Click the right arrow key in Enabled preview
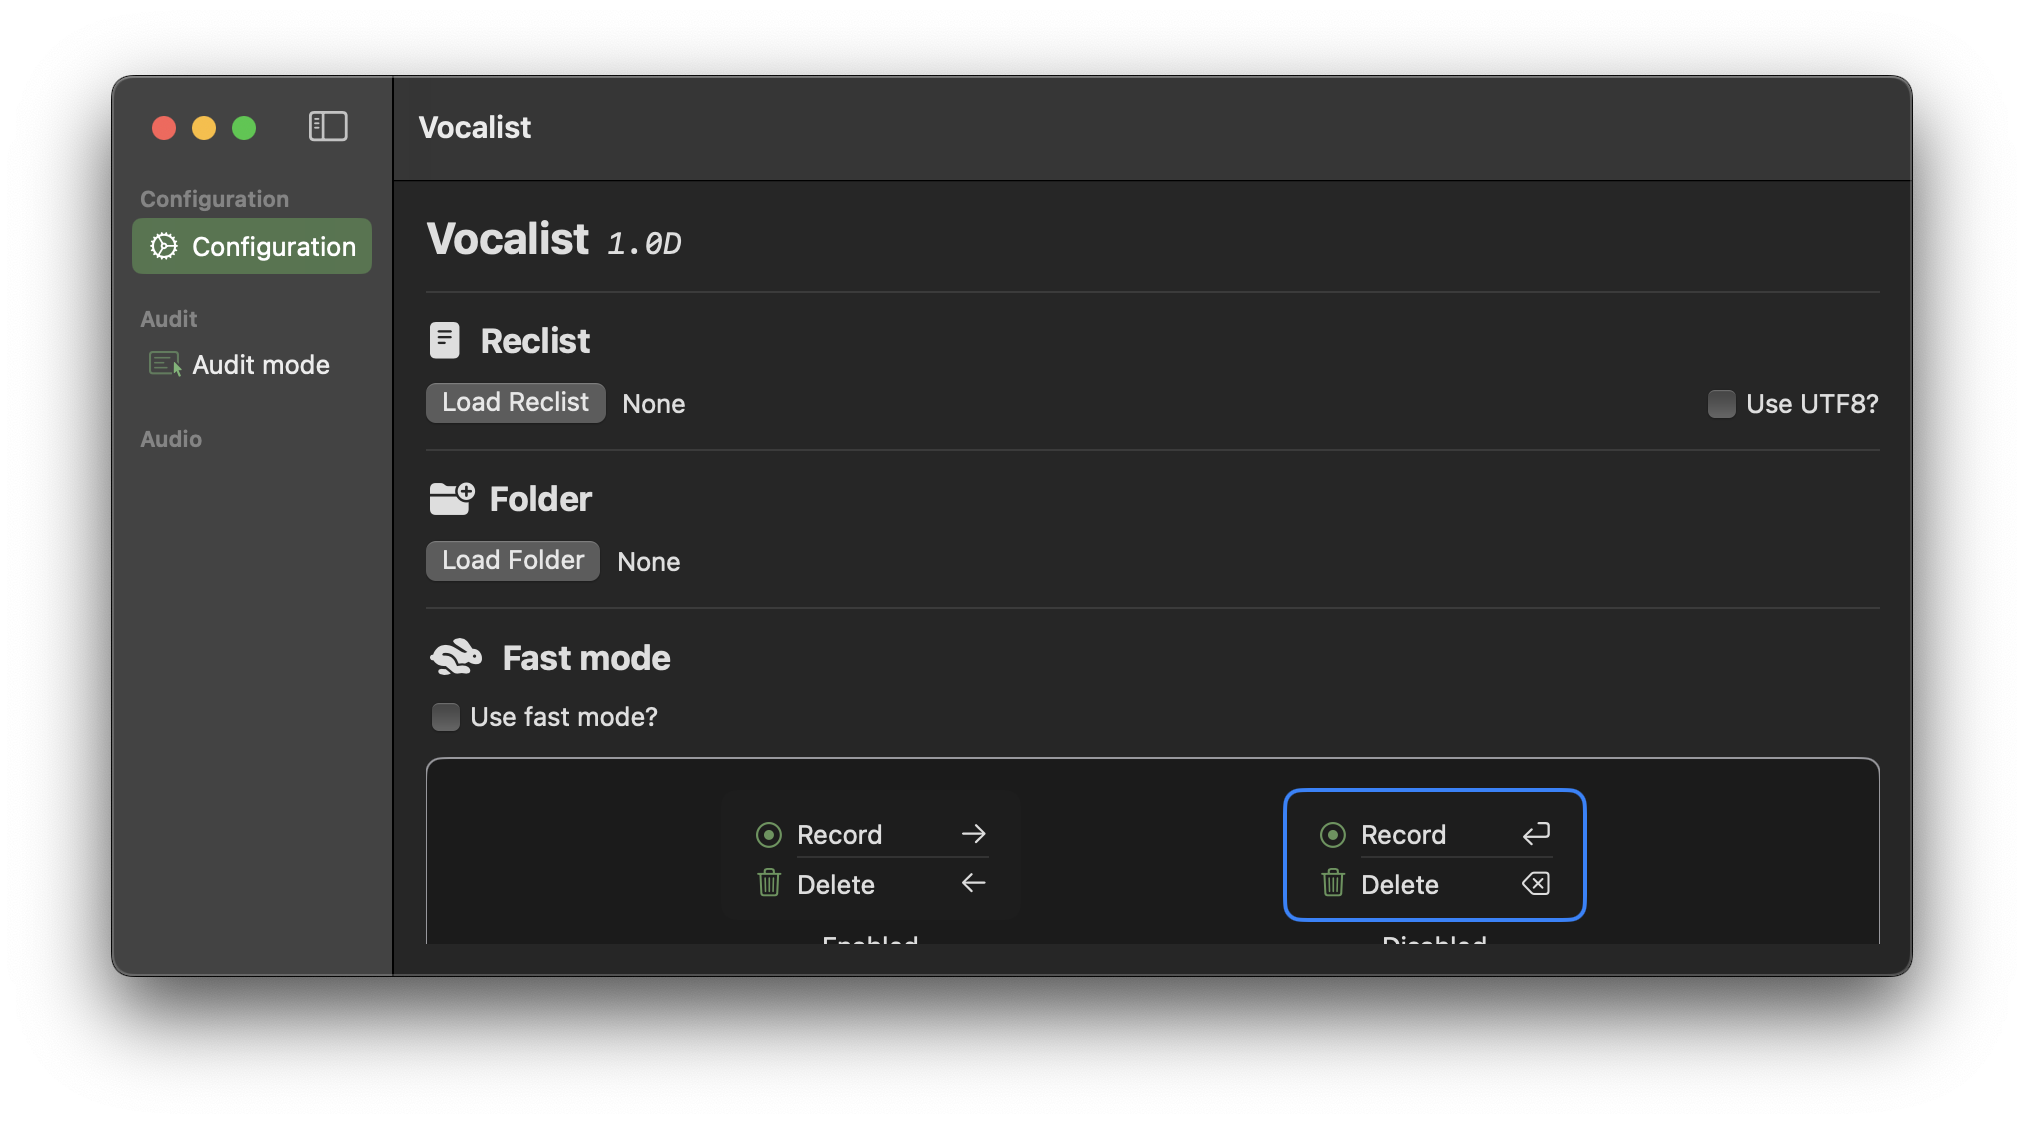2024x1124 pixels. click(974, 834)
